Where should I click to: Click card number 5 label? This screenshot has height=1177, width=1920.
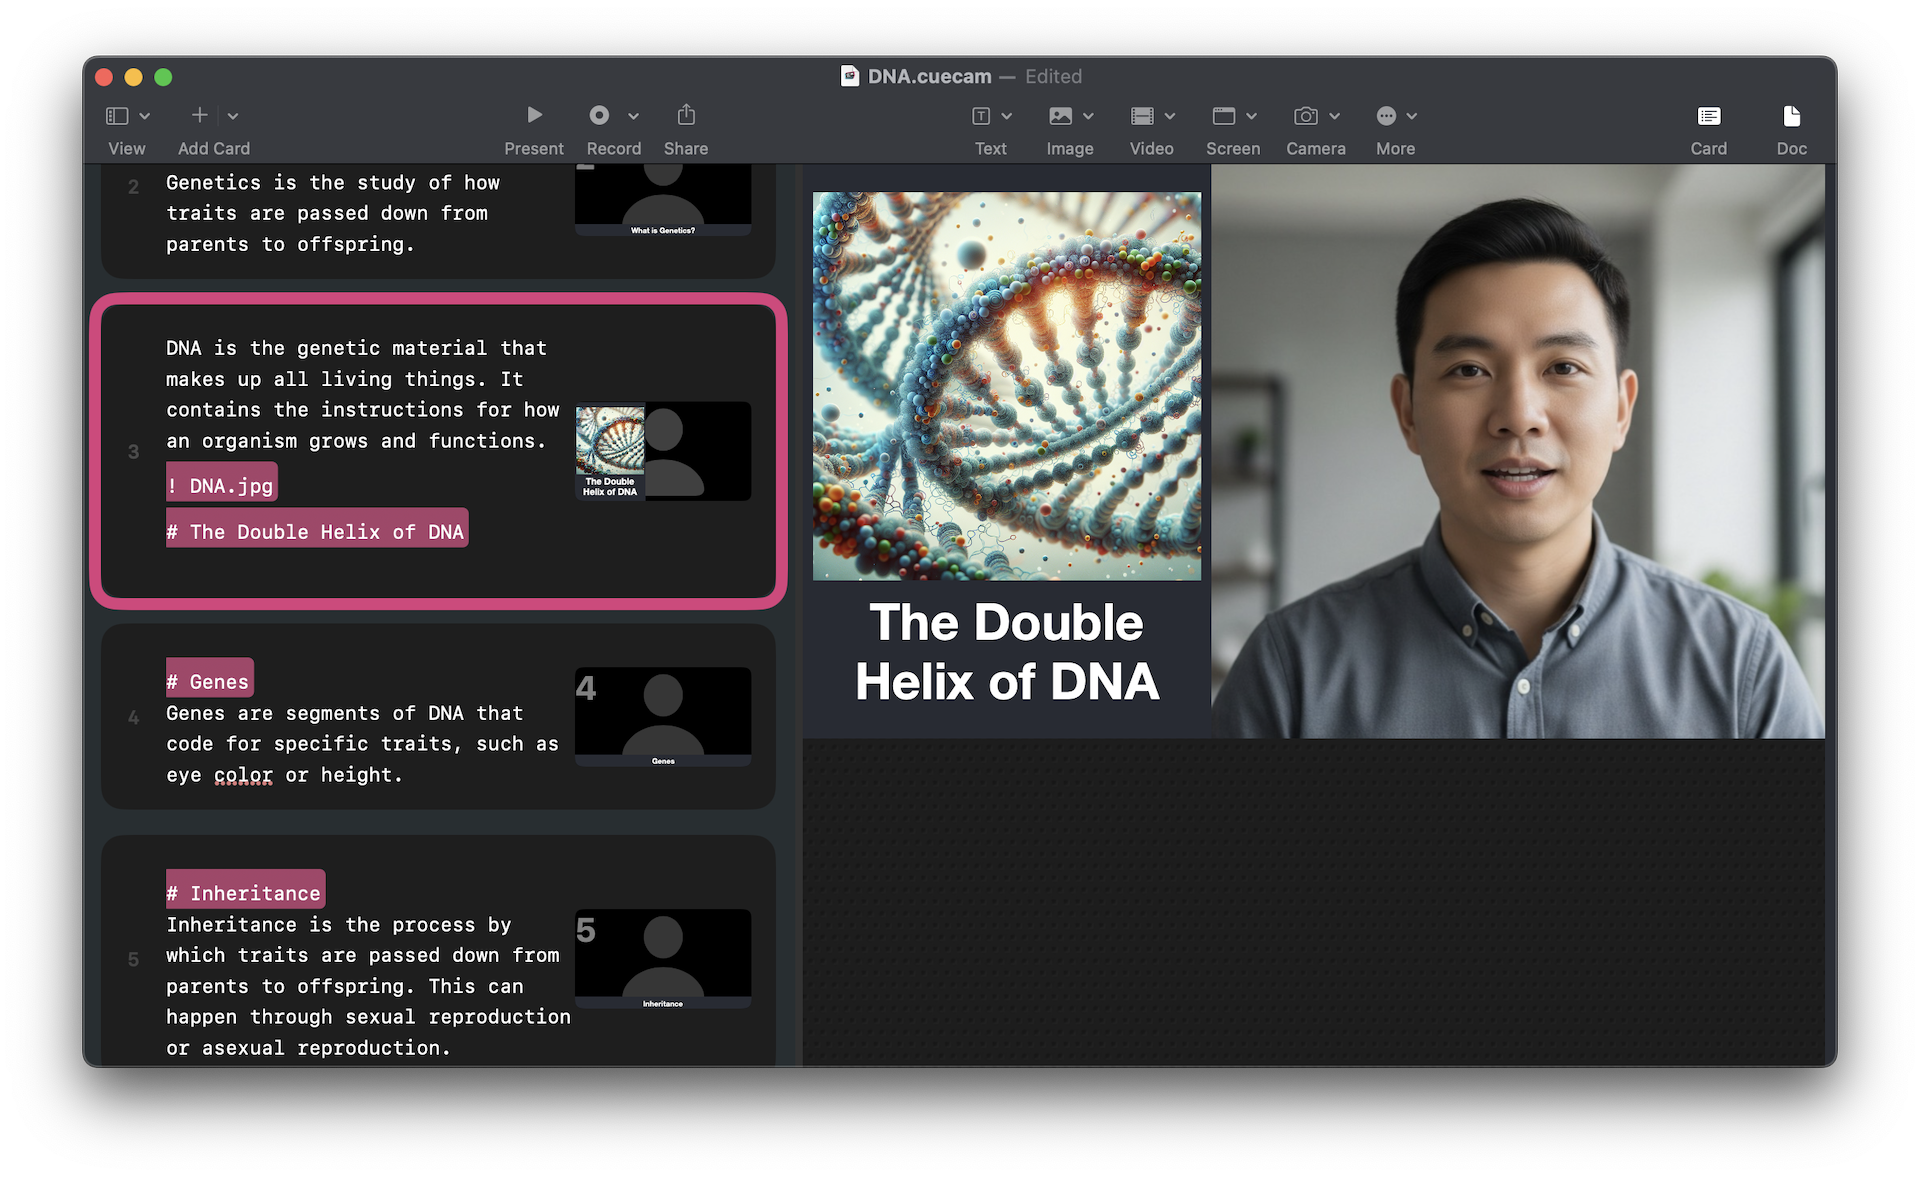click(x=133, y=960)
